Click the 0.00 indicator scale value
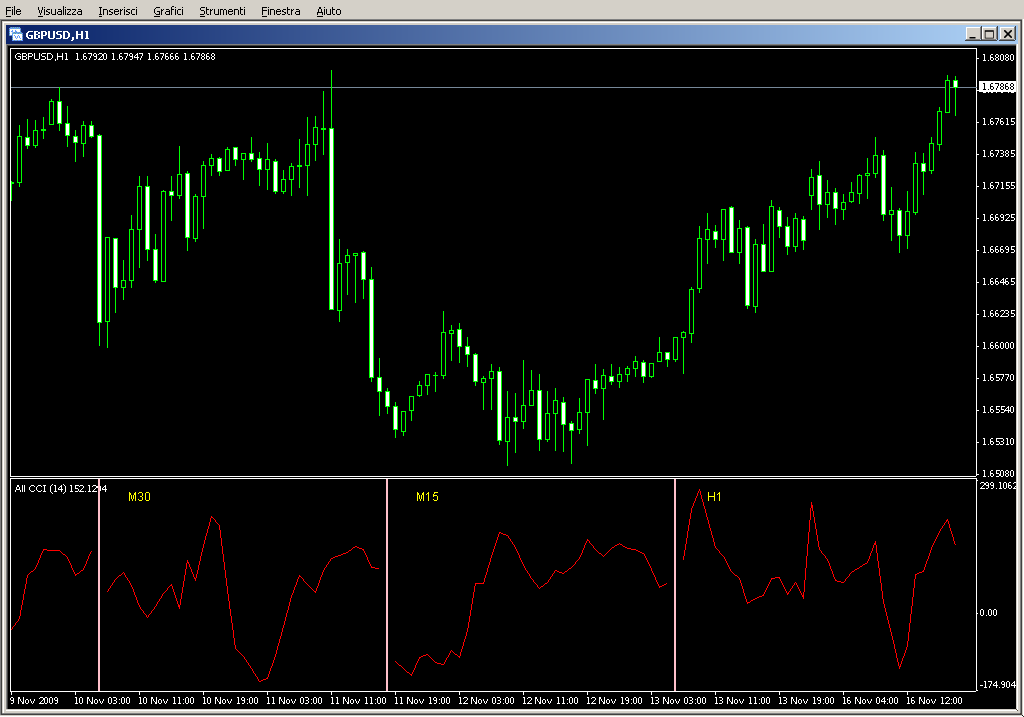 tap(988, 613)
